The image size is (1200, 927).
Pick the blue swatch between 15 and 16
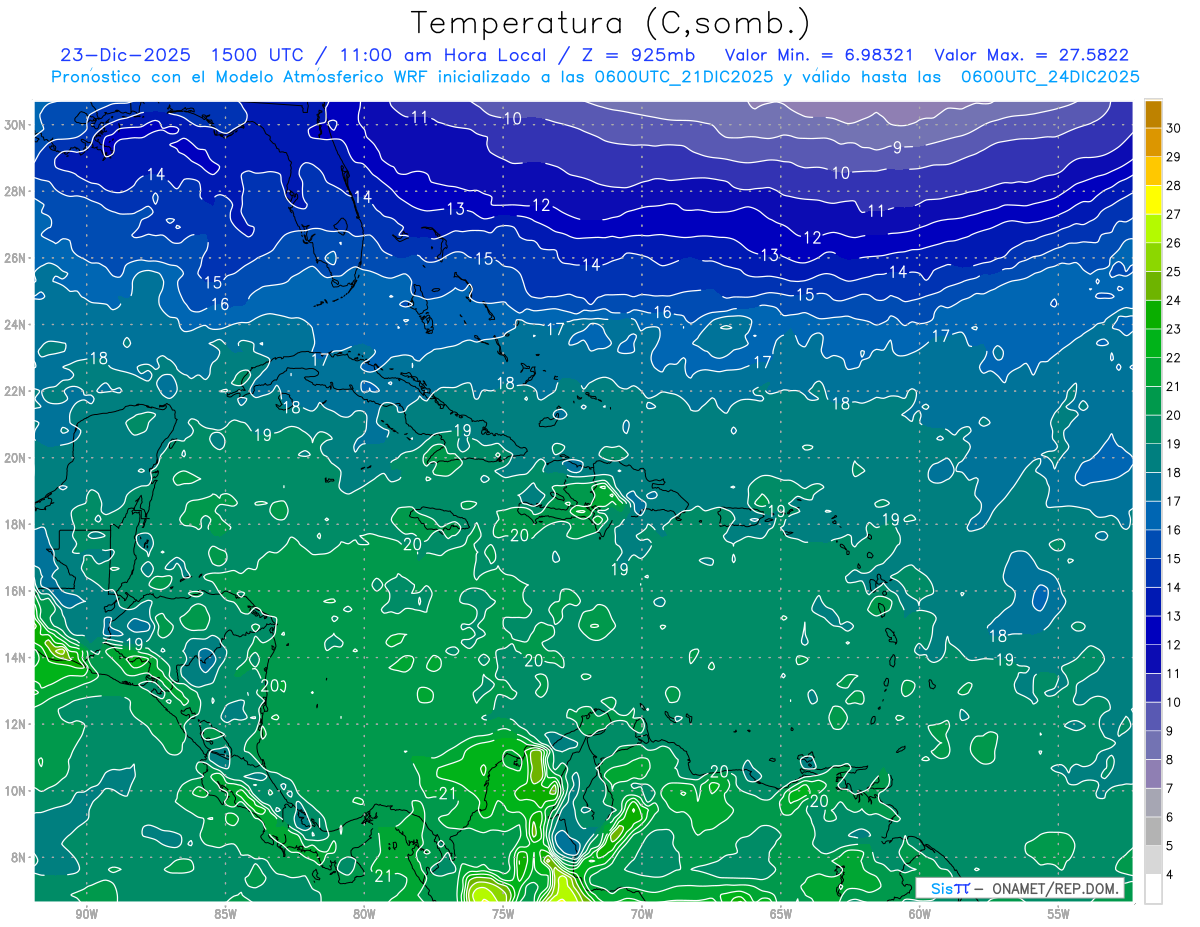(1154, 545)
